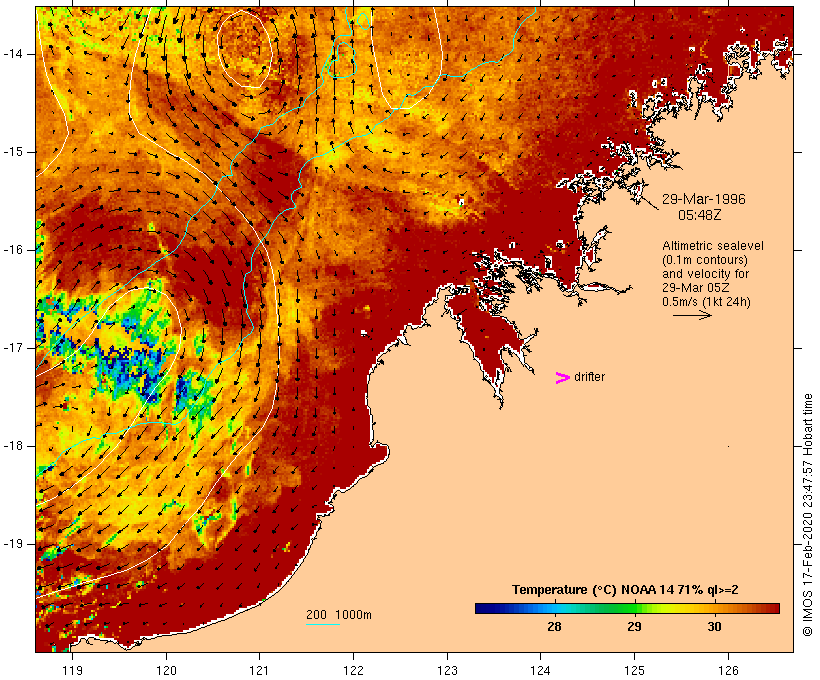Viewport: 820px width, 680px height.
Task: Click the "(0.1m contours)" text line
Action: click(x=705, y=260)
